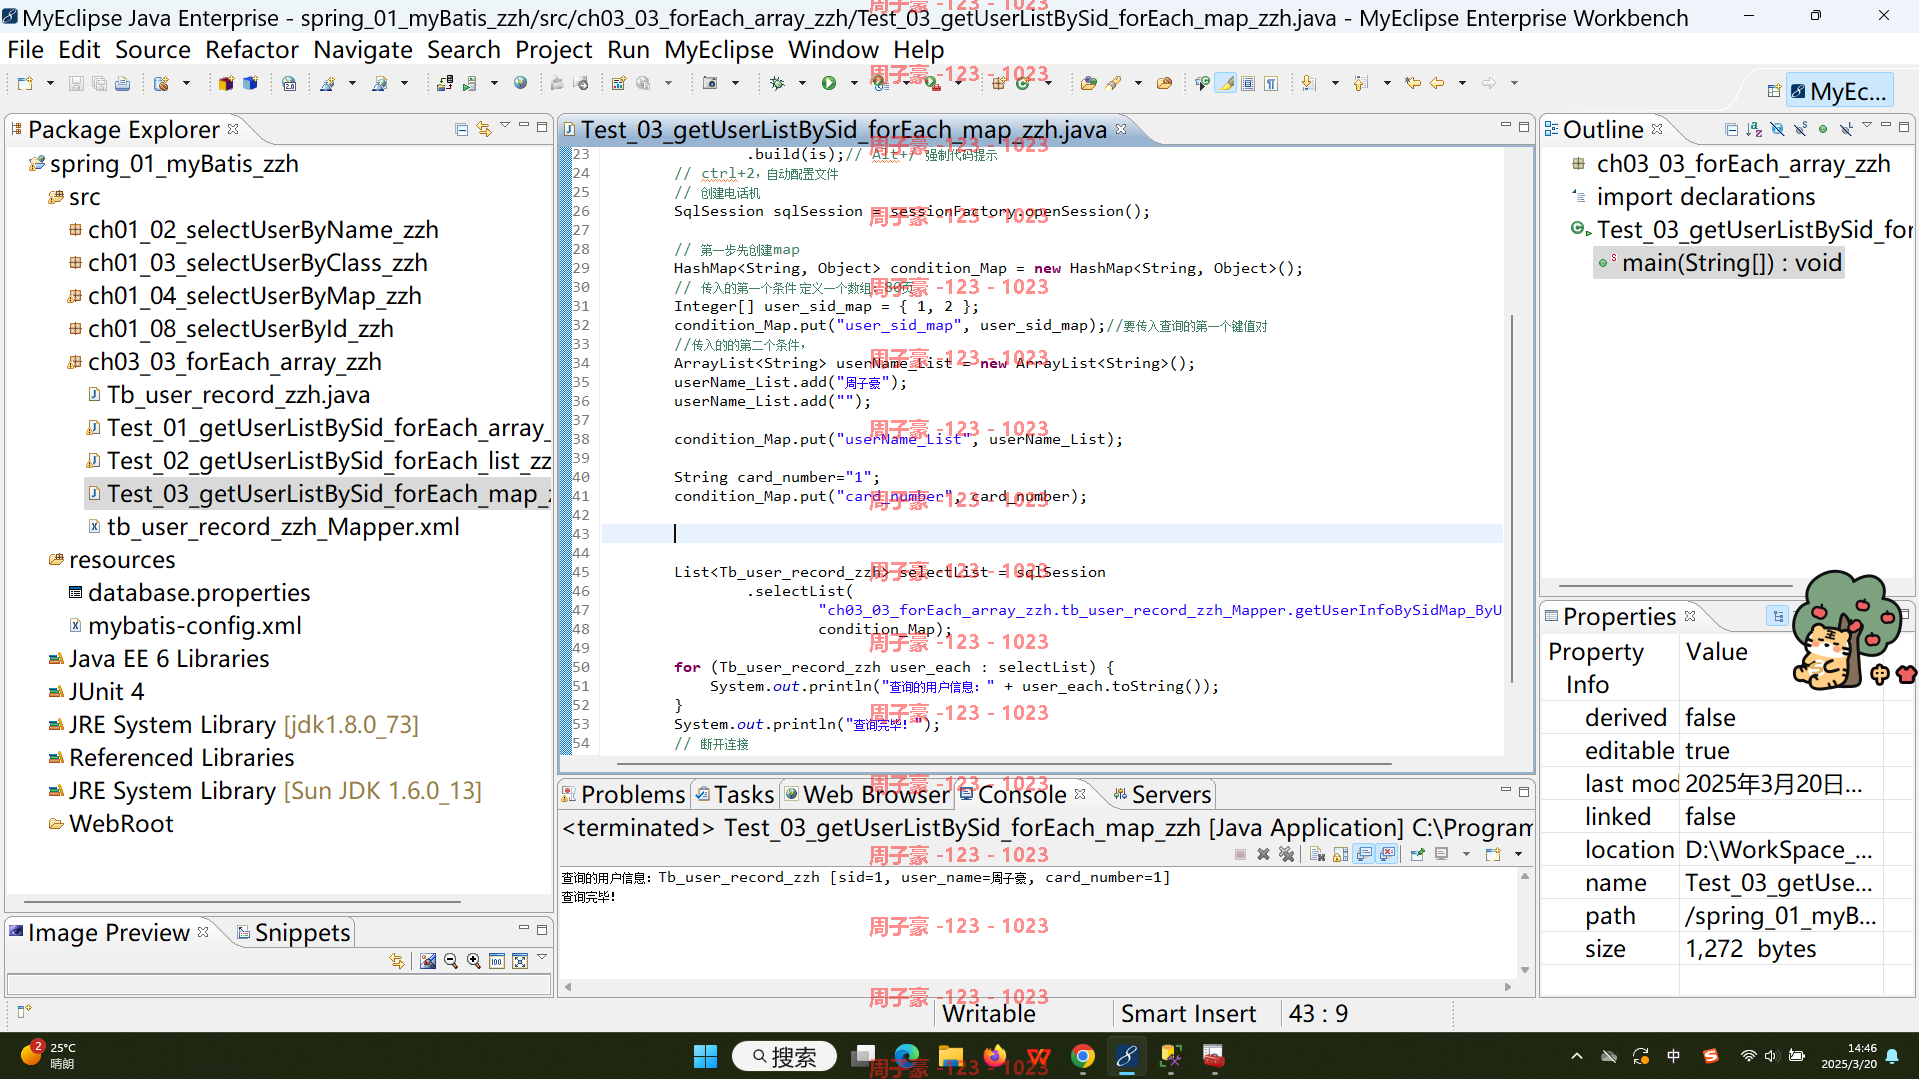Click Zoom Out on Image Preview
The image size is (1919, 1079).
(x=451, y=961)
